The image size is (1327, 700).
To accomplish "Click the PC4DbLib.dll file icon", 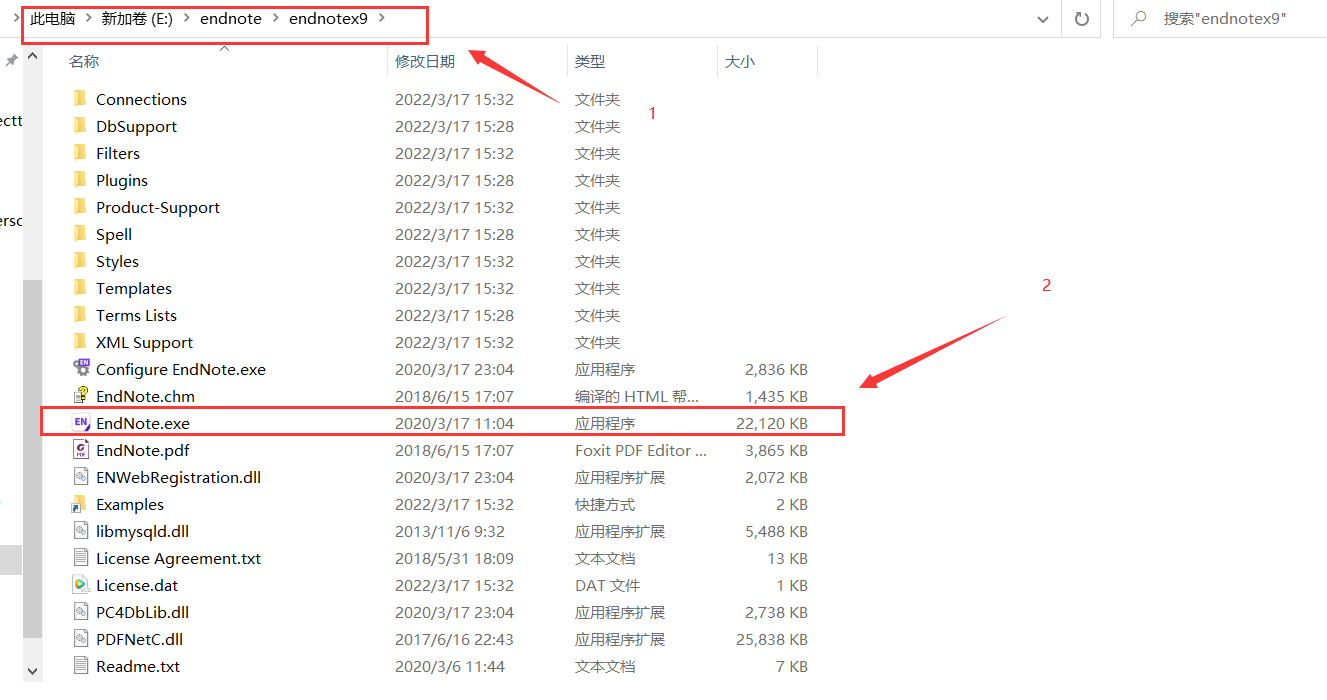I will [x=81, y=612].
